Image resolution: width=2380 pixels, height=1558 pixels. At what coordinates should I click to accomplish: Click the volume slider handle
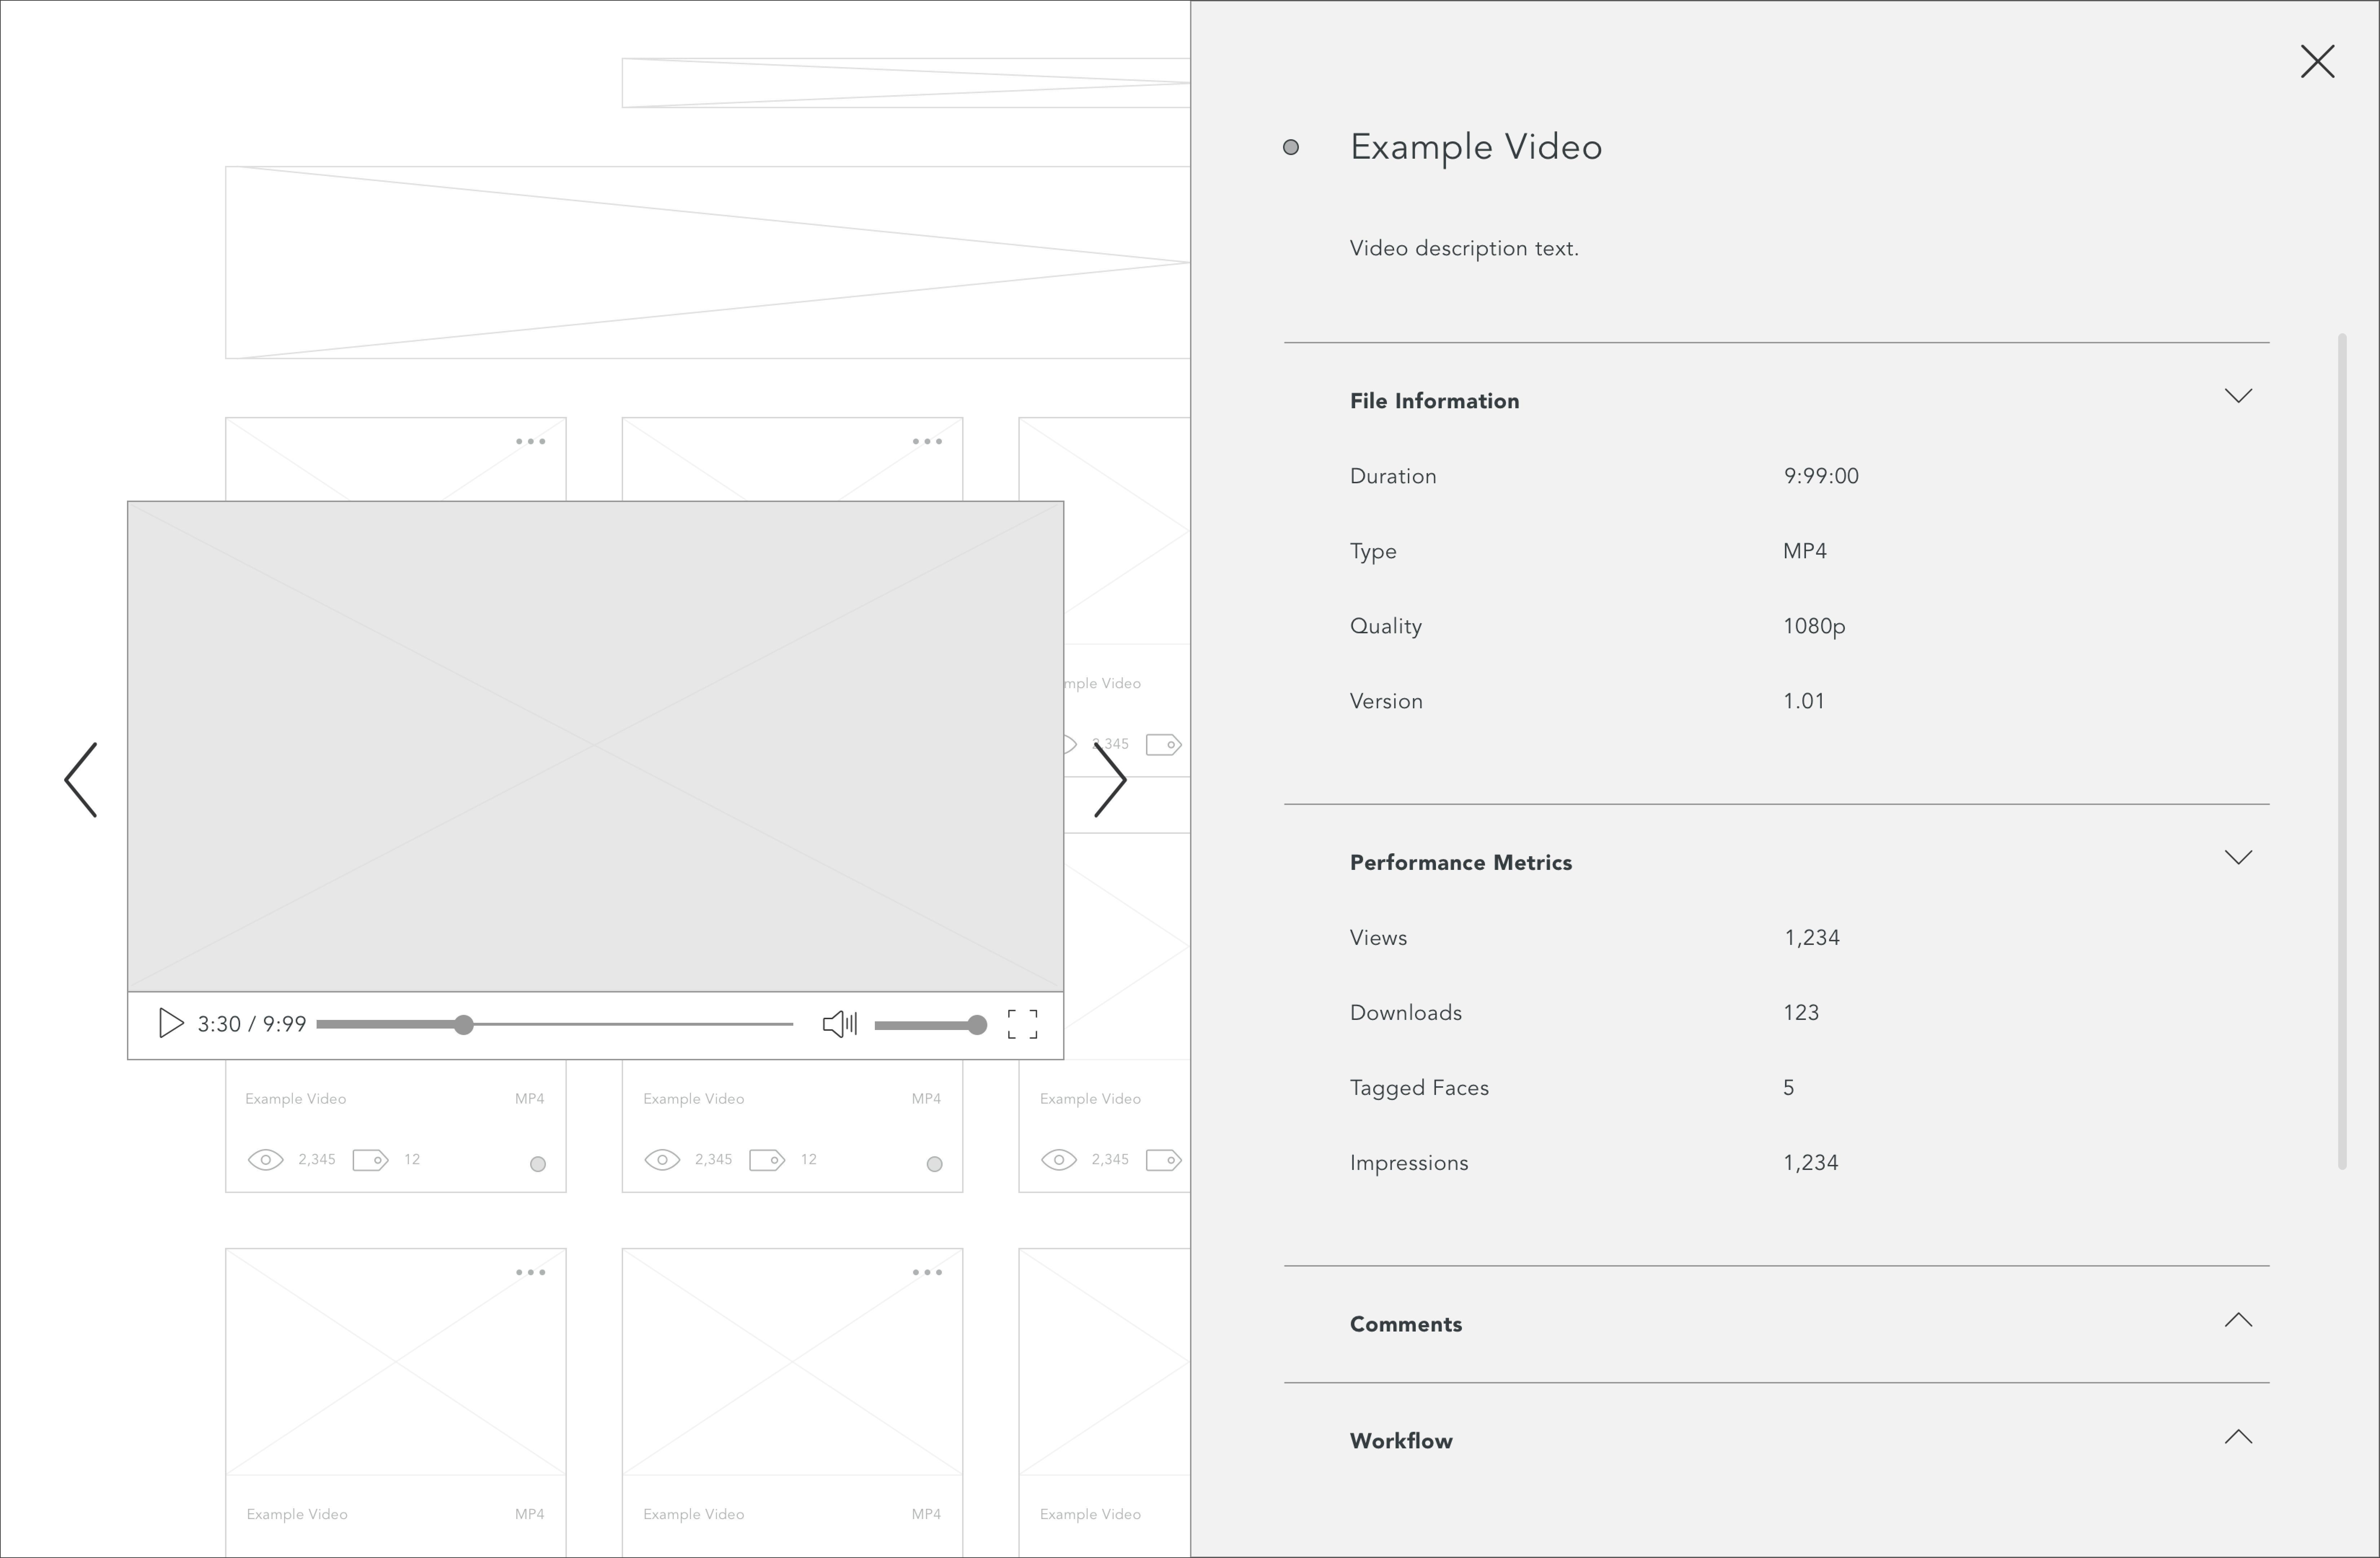coord(977,1025)
